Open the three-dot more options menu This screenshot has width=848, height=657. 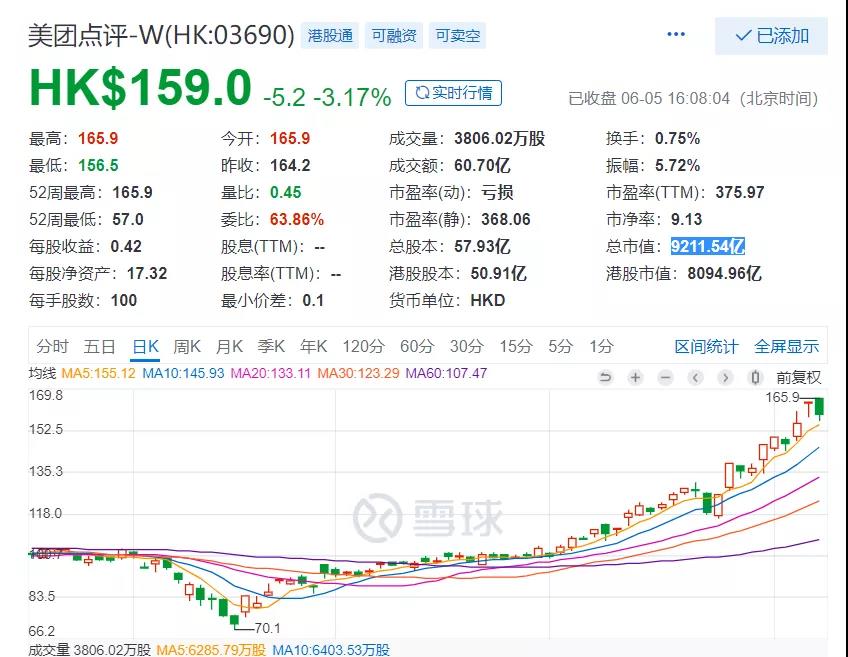click(676, 35)
